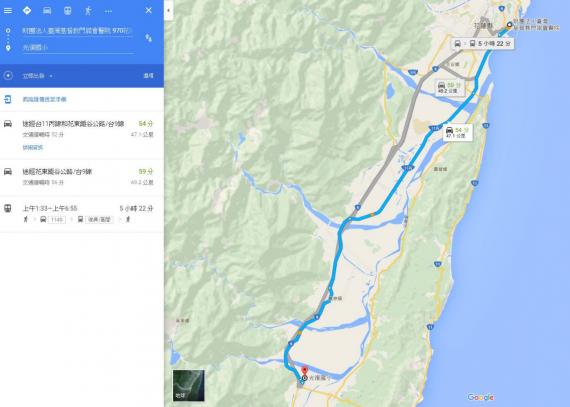Select the 59 minute Route 9 option

coord(82,177)
